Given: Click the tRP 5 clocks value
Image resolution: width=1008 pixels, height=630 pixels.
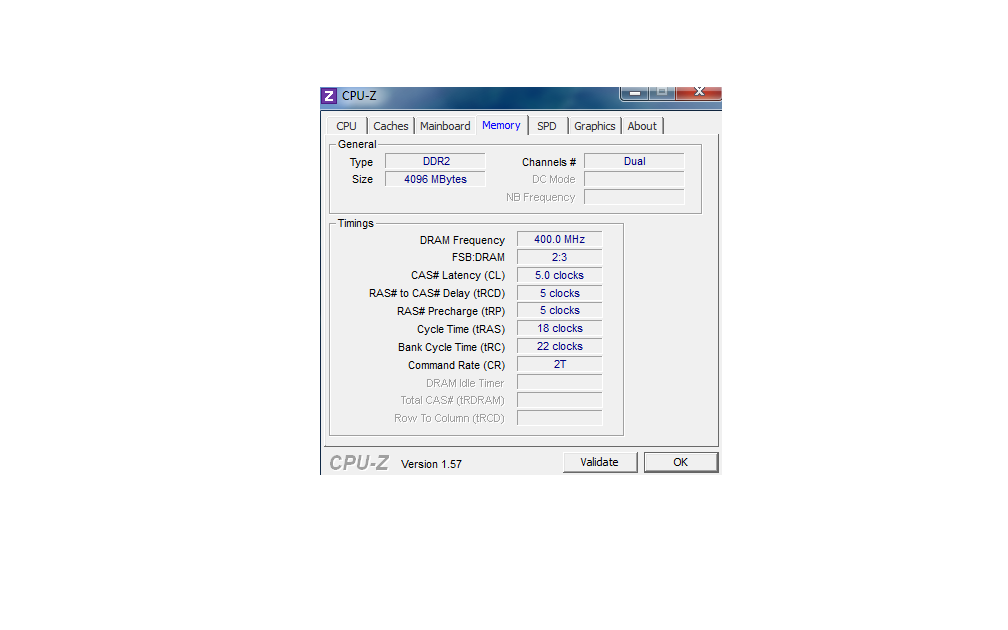Looking at the screenshot, I should [x=559, y=310].
